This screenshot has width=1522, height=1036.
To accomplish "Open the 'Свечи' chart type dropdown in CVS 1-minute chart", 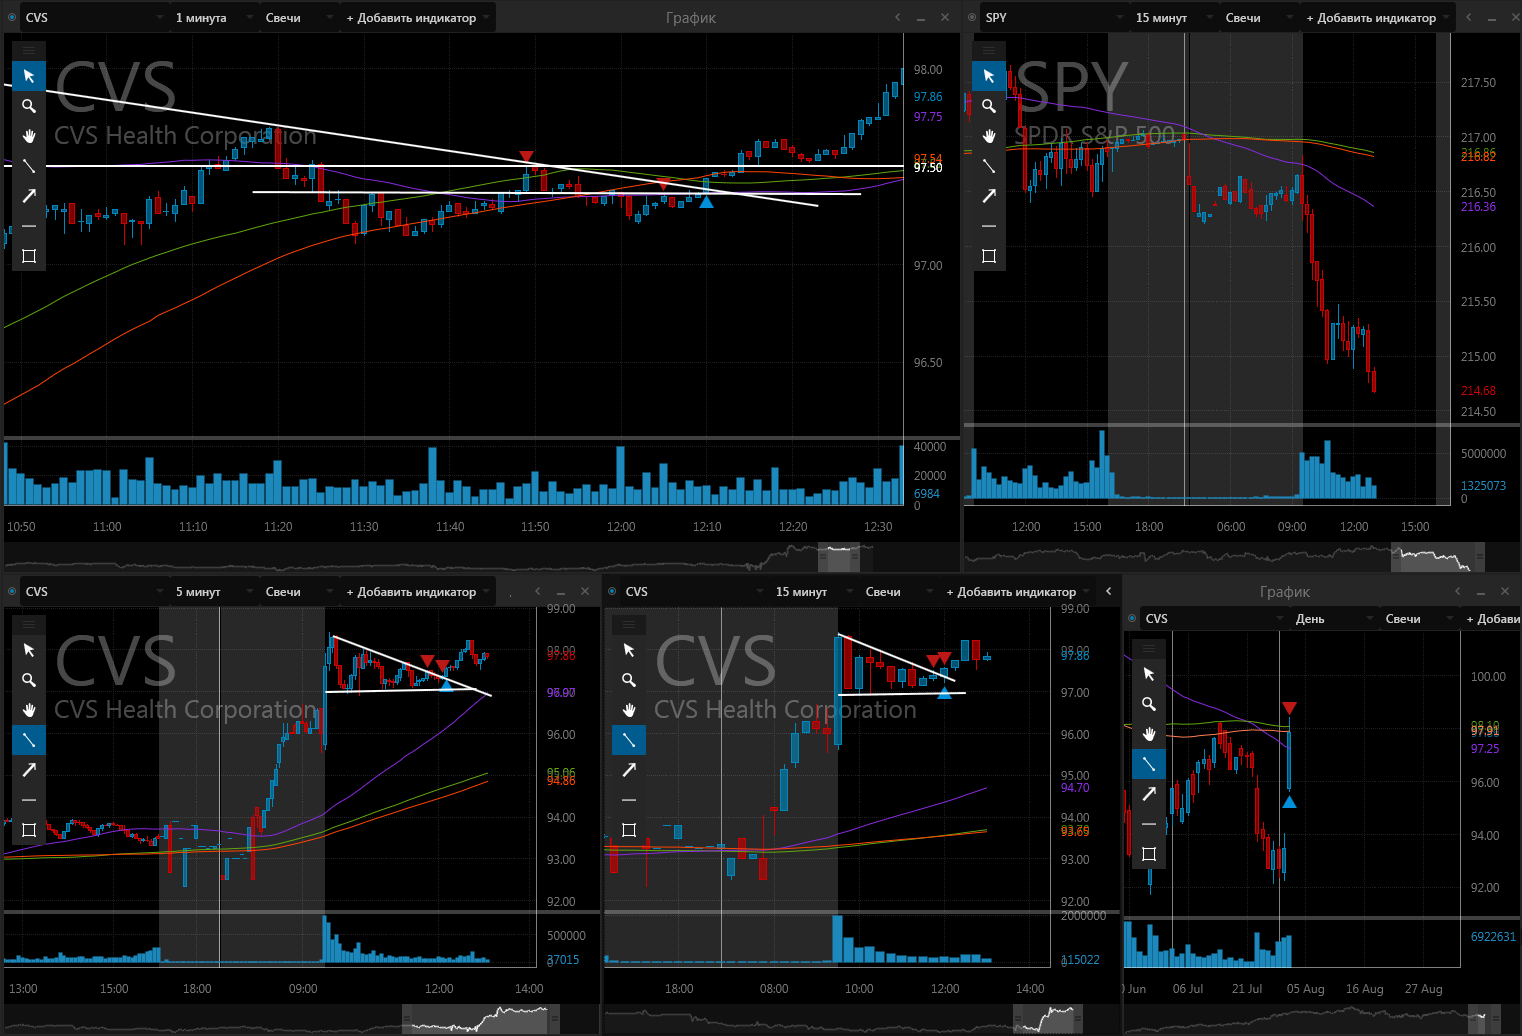I will point(298,18).
